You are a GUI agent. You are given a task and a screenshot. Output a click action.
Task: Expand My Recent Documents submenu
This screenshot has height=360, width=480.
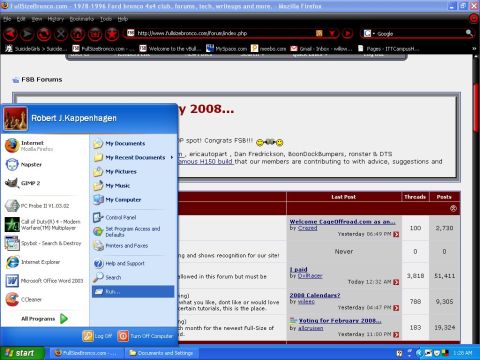pos(133,157)
